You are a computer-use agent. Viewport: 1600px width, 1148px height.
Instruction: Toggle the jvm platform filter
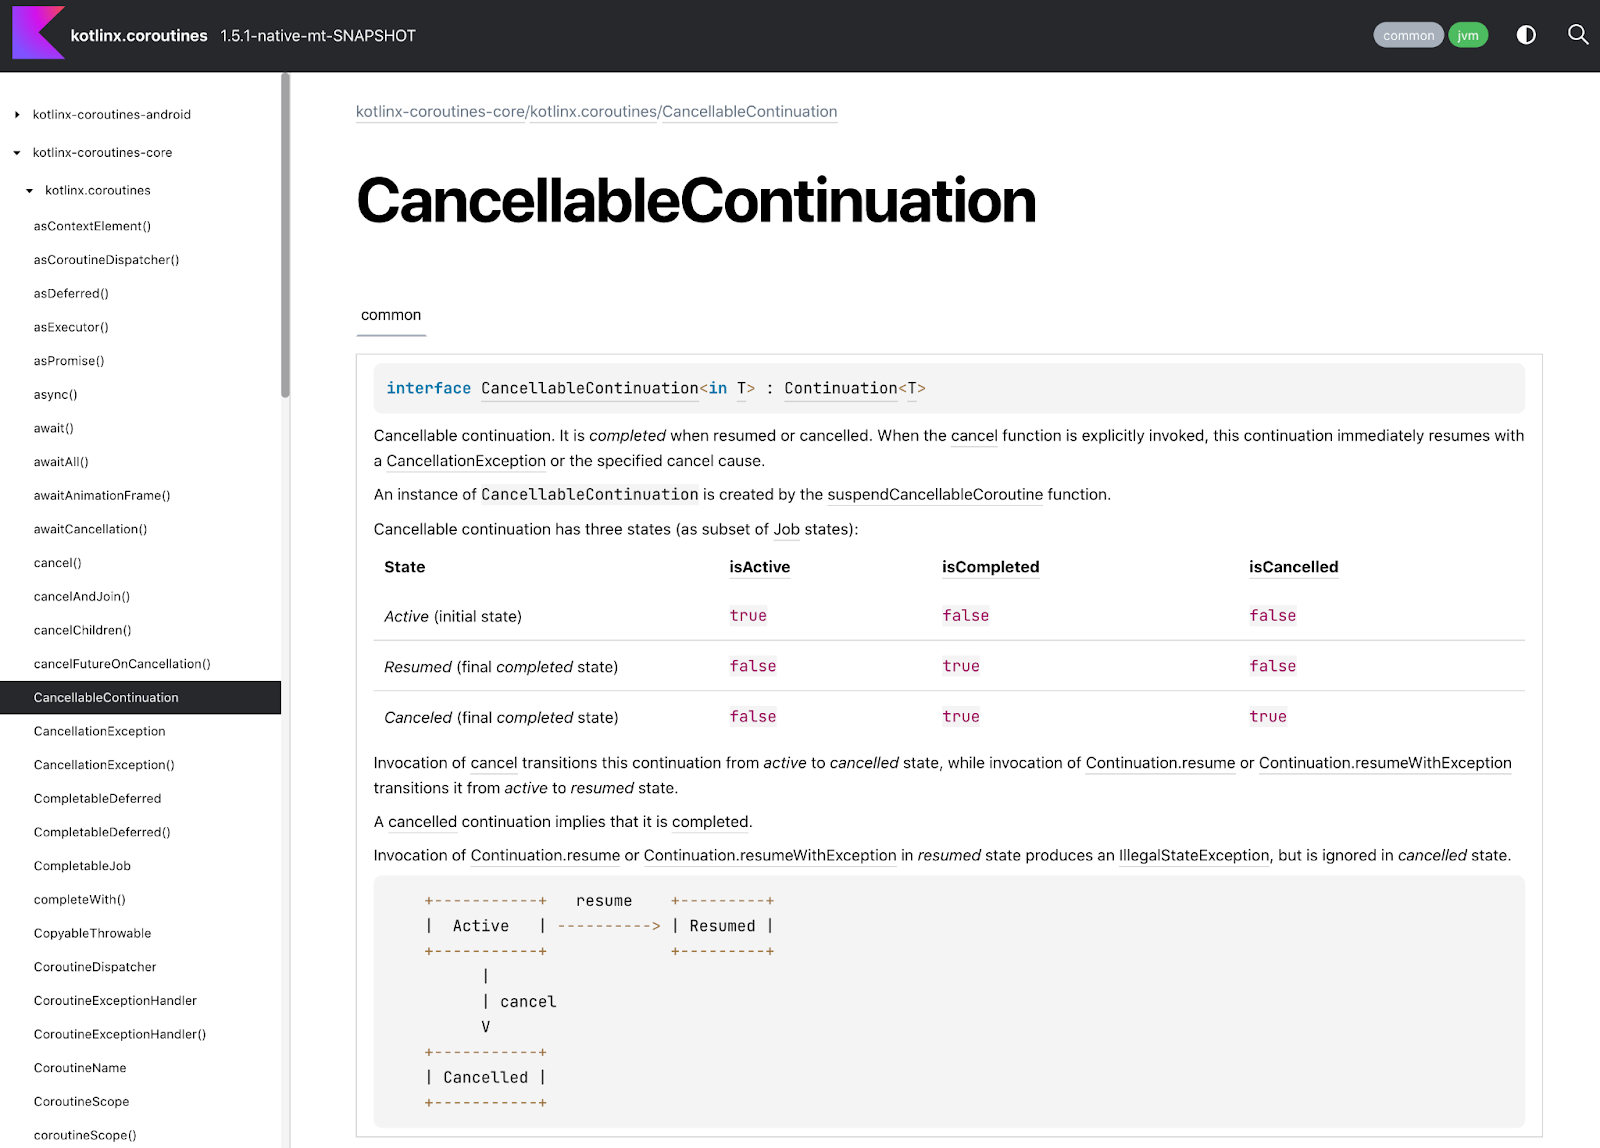pos(1467,35)
